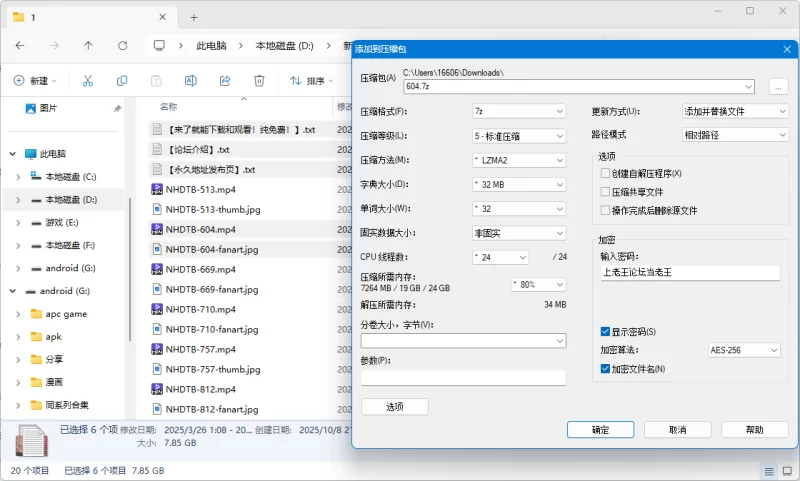Open the CPU 线程数 dropdown
This screenshot has height=481, width=800.
(501, 258)
